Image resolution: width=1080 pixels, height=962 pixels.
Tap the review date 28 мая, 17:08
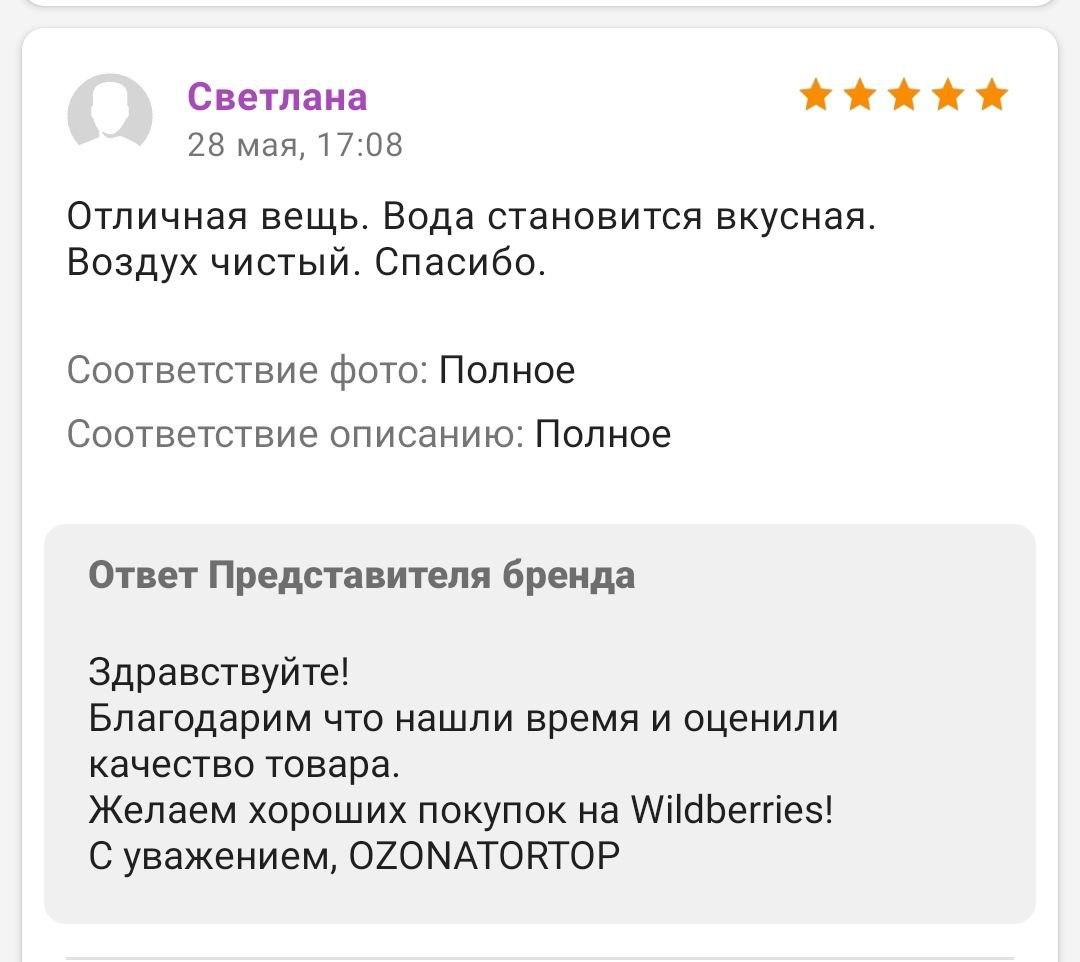point(295,145)
